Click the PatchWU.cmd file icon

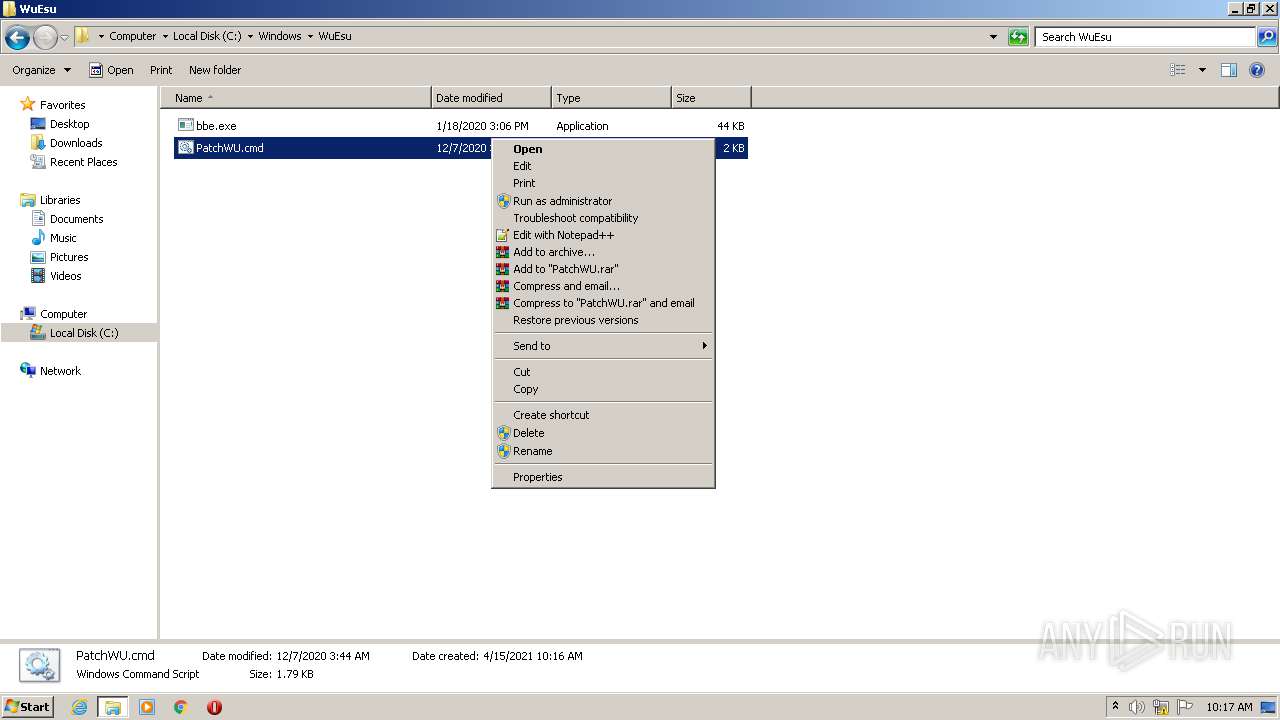pos(185,148)
